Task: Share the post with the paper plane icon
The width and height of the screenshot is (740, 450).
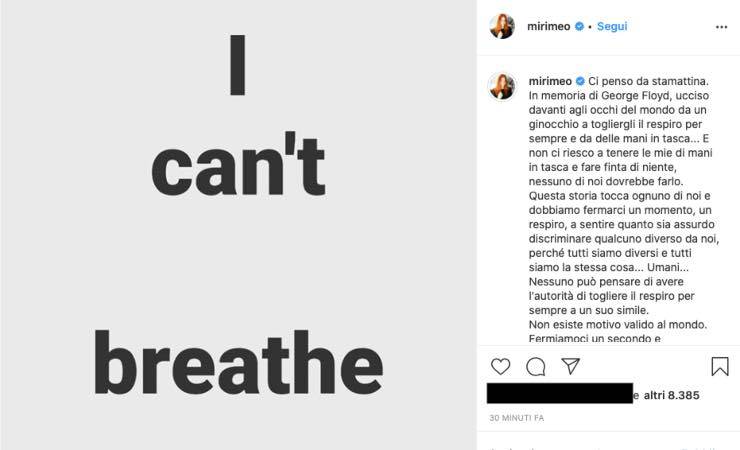Action: (570, 367)
